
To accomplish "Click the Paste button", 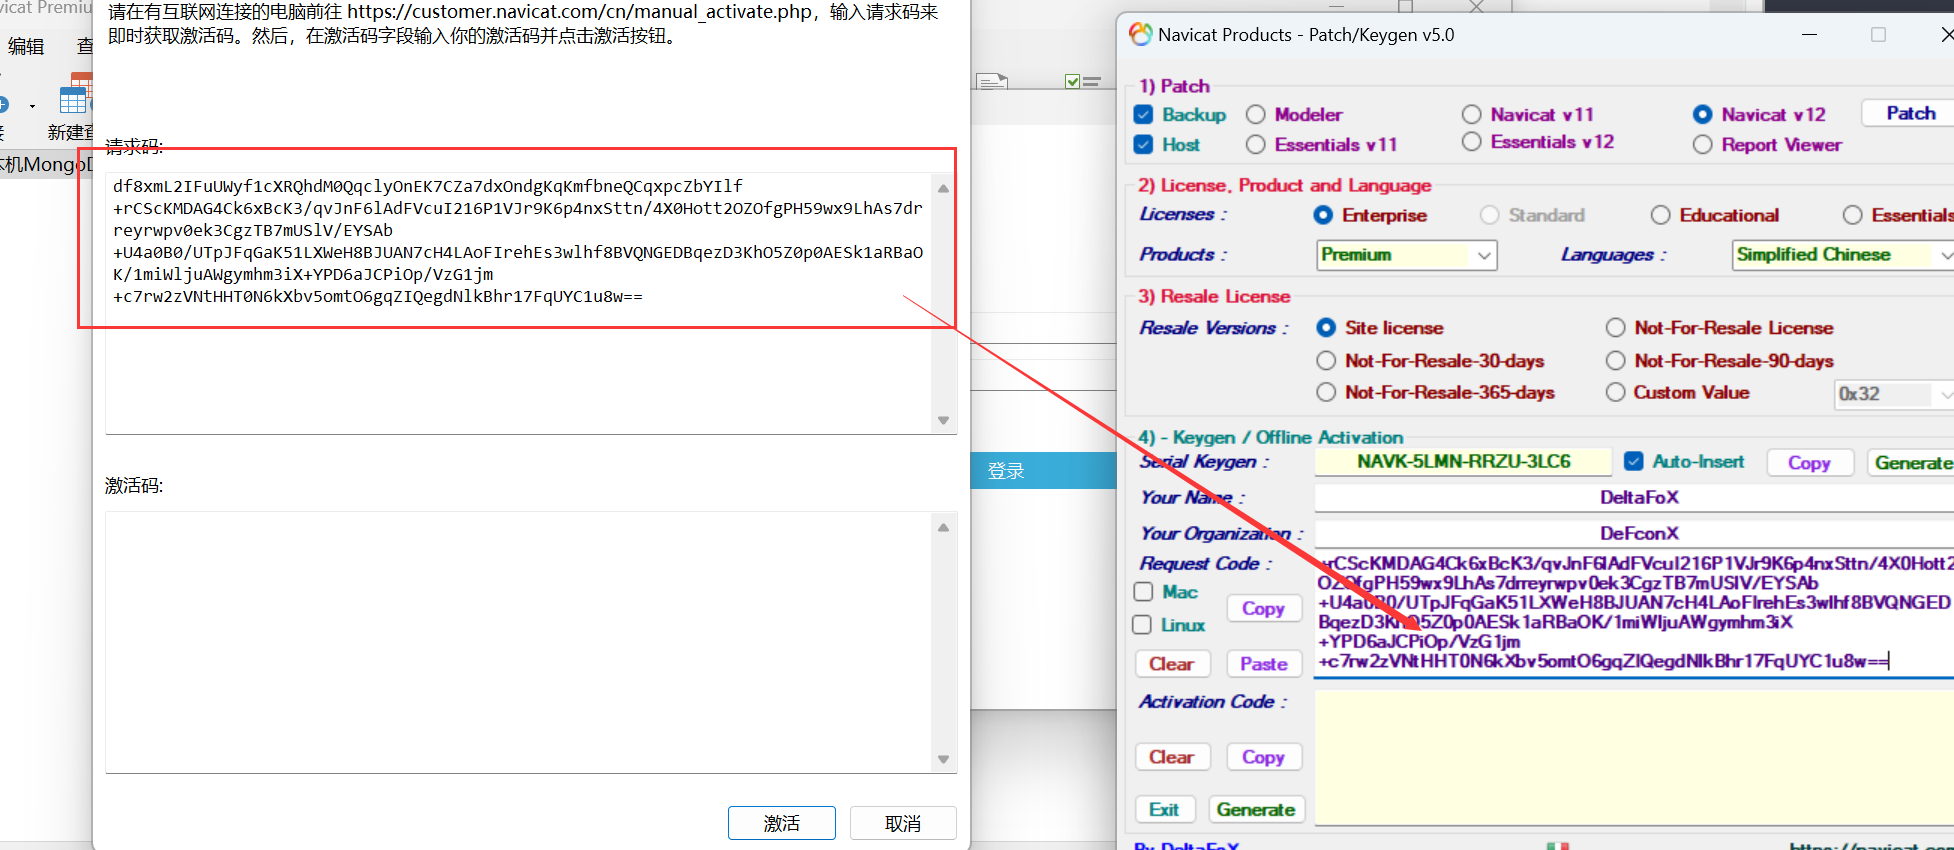I will [1264, 664].
